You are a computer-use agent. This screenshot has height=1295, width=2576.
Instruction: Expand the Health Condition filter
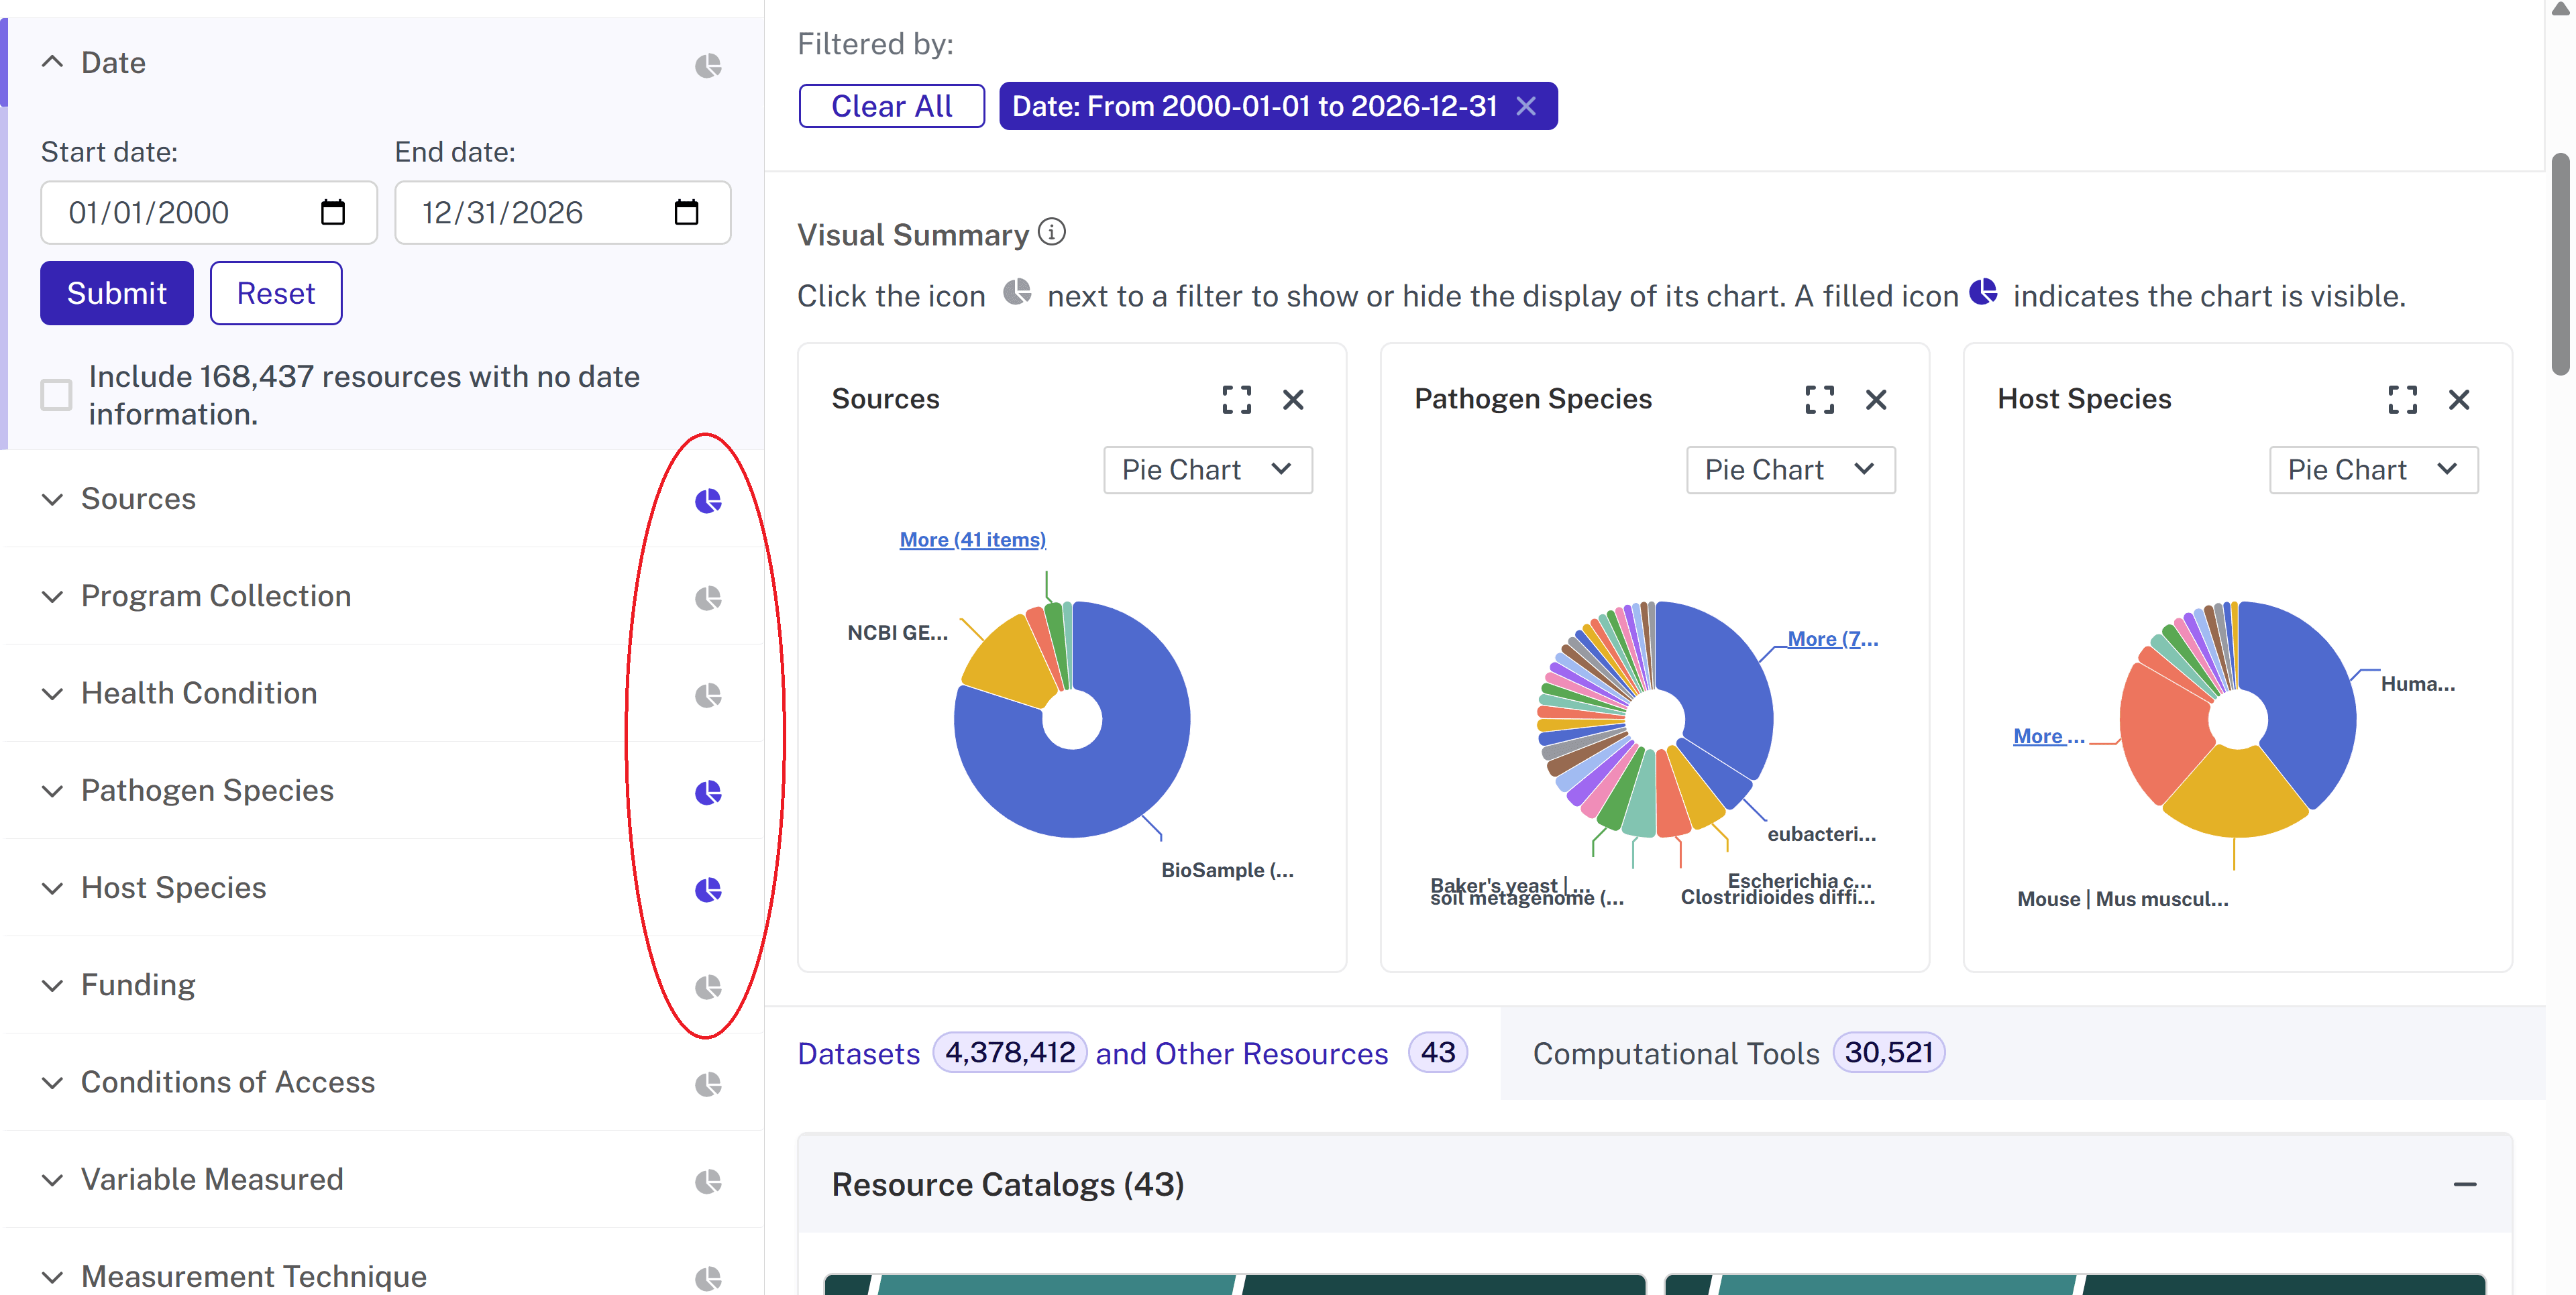pos(52,693)
